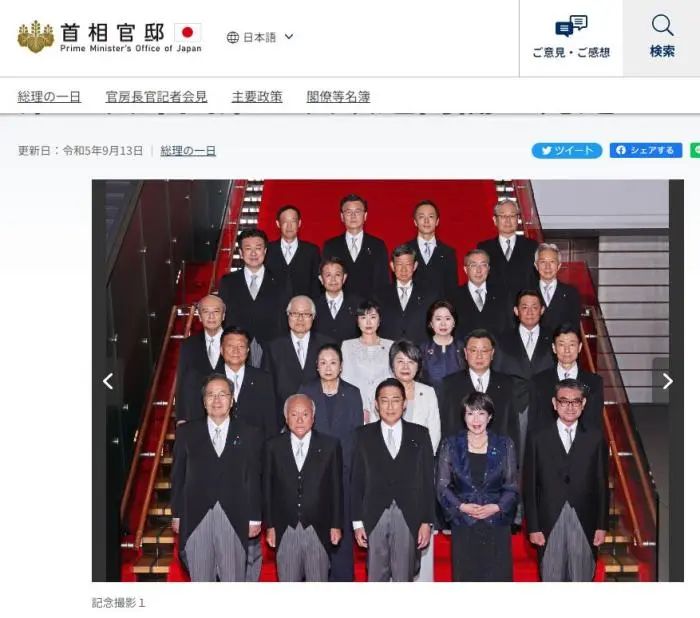Click the cabinet group photo
700x618 pixels.
[388, 380]
